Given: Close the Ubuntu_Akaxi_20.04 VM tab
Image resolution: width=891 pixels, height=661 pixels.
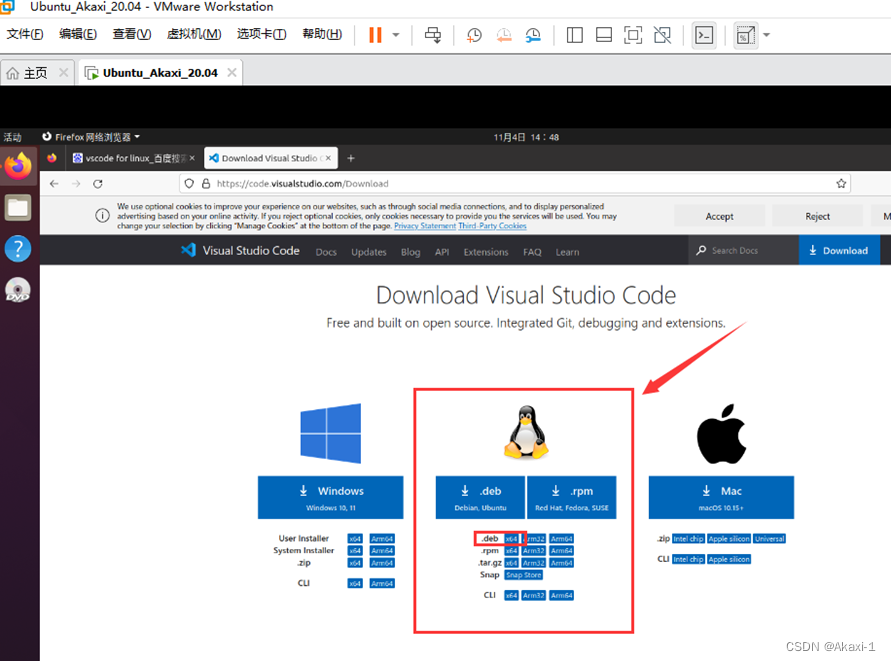Looking at the screenshot, I should [x=232, y=73].
